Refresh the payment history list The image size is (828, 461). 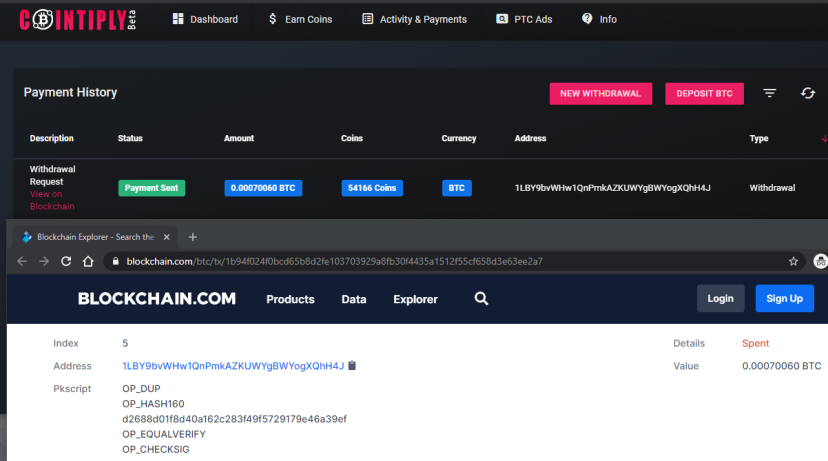pyautogui.click(x=807, y=93)
